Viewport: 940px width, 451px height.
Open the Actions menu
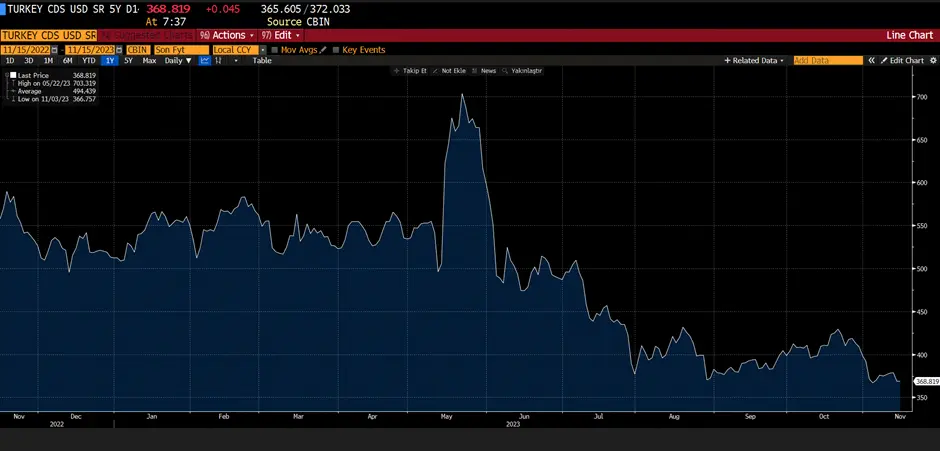(x=227, y=35)
